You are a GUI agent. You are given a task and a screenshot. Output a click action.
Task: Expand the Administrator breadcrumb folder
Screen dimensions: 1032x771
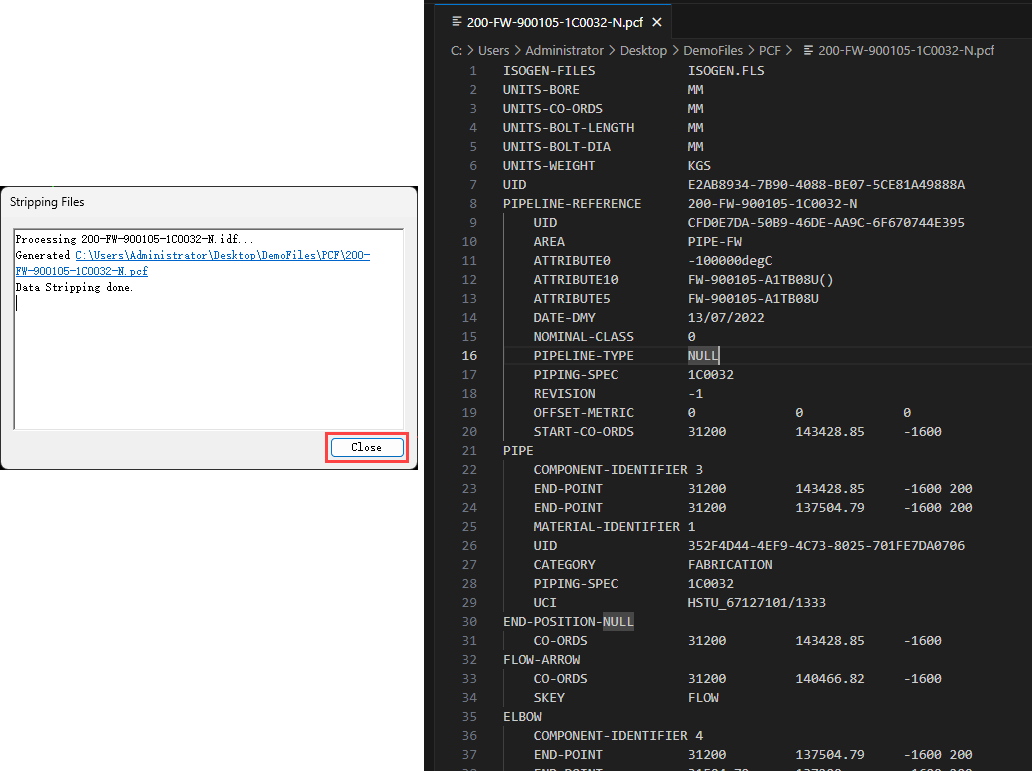(564, 50)
